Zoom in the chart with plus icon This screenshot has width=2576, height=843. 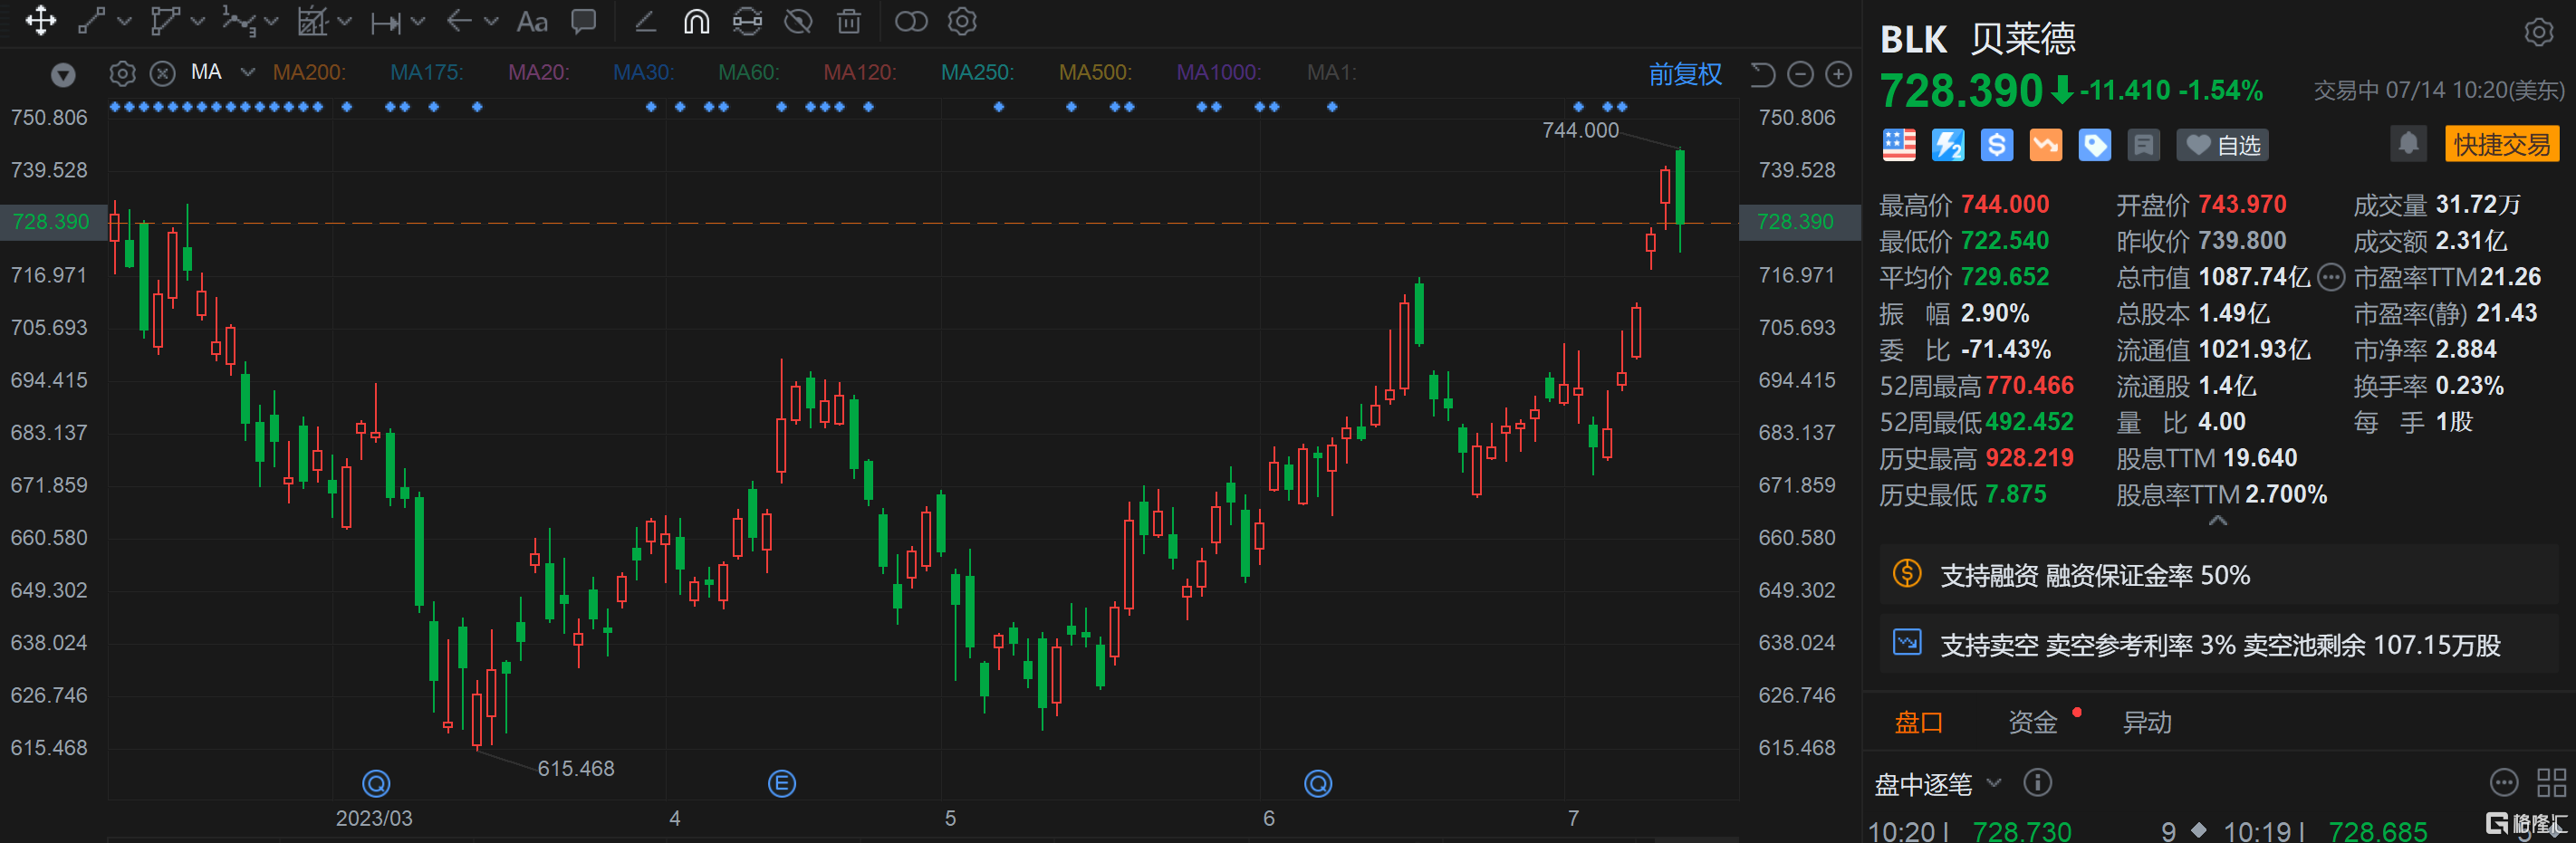(x=1839, y=74)
